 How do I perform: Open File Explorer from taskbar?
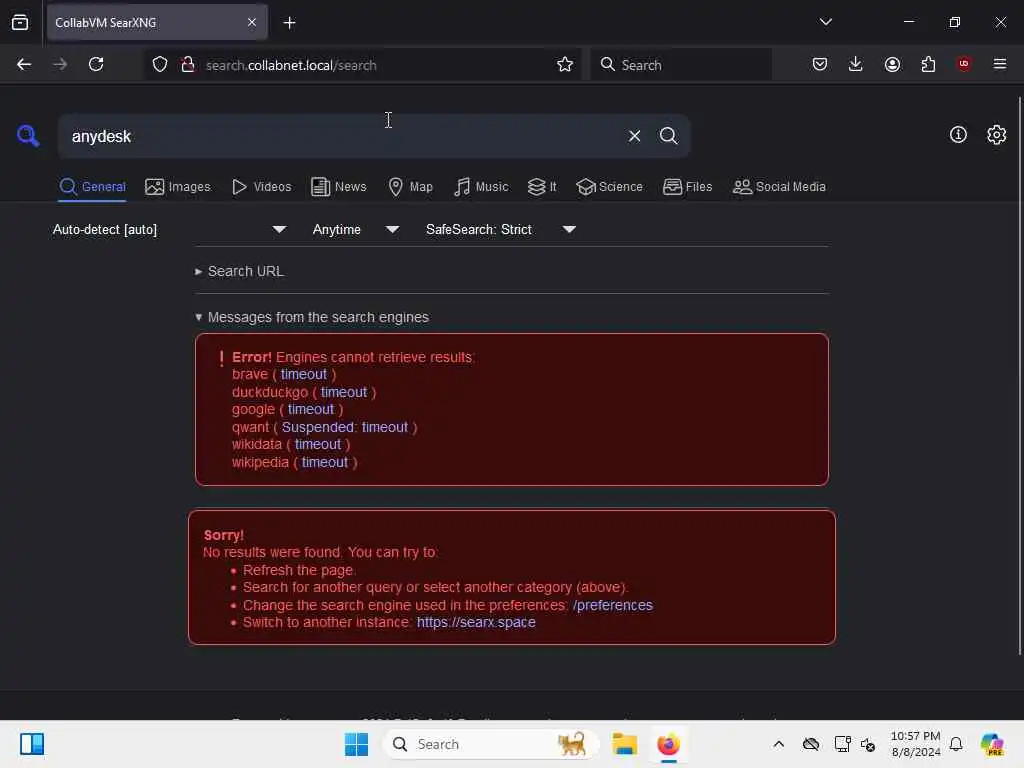click(x=624, y=744)
